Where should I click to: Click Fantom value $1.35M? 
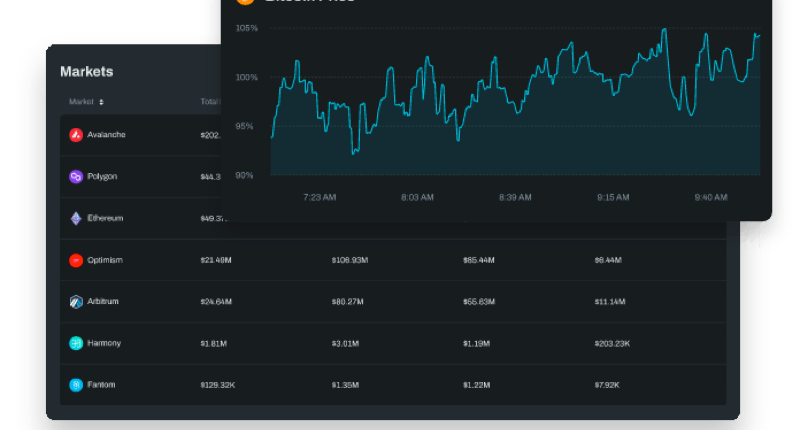[x=345, y=385]
